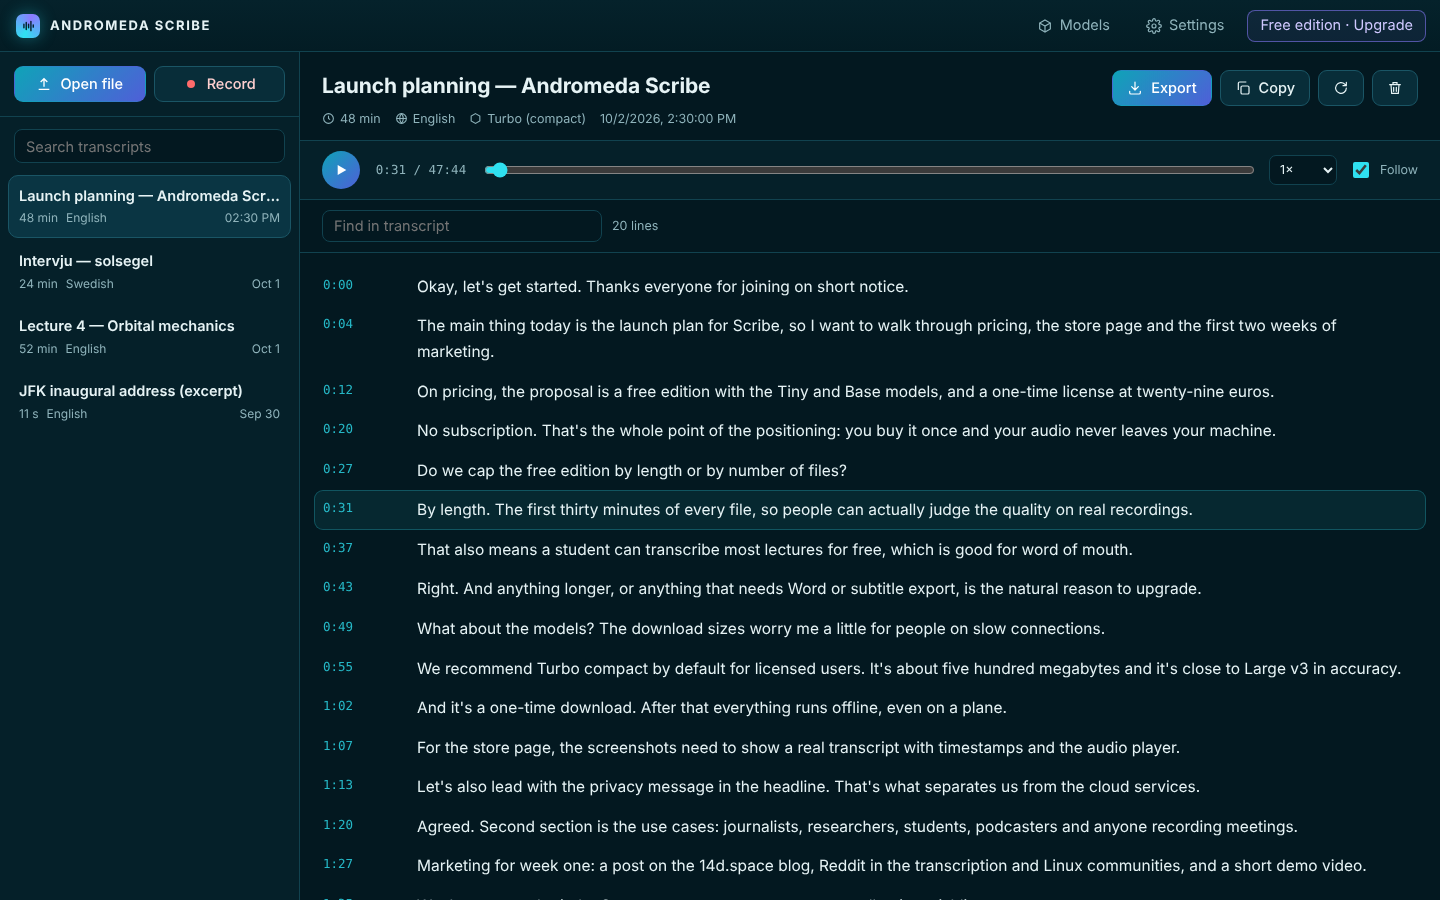Open the JFK inaugural address transcript
The image size is (1440, 900).
point(149,401)
